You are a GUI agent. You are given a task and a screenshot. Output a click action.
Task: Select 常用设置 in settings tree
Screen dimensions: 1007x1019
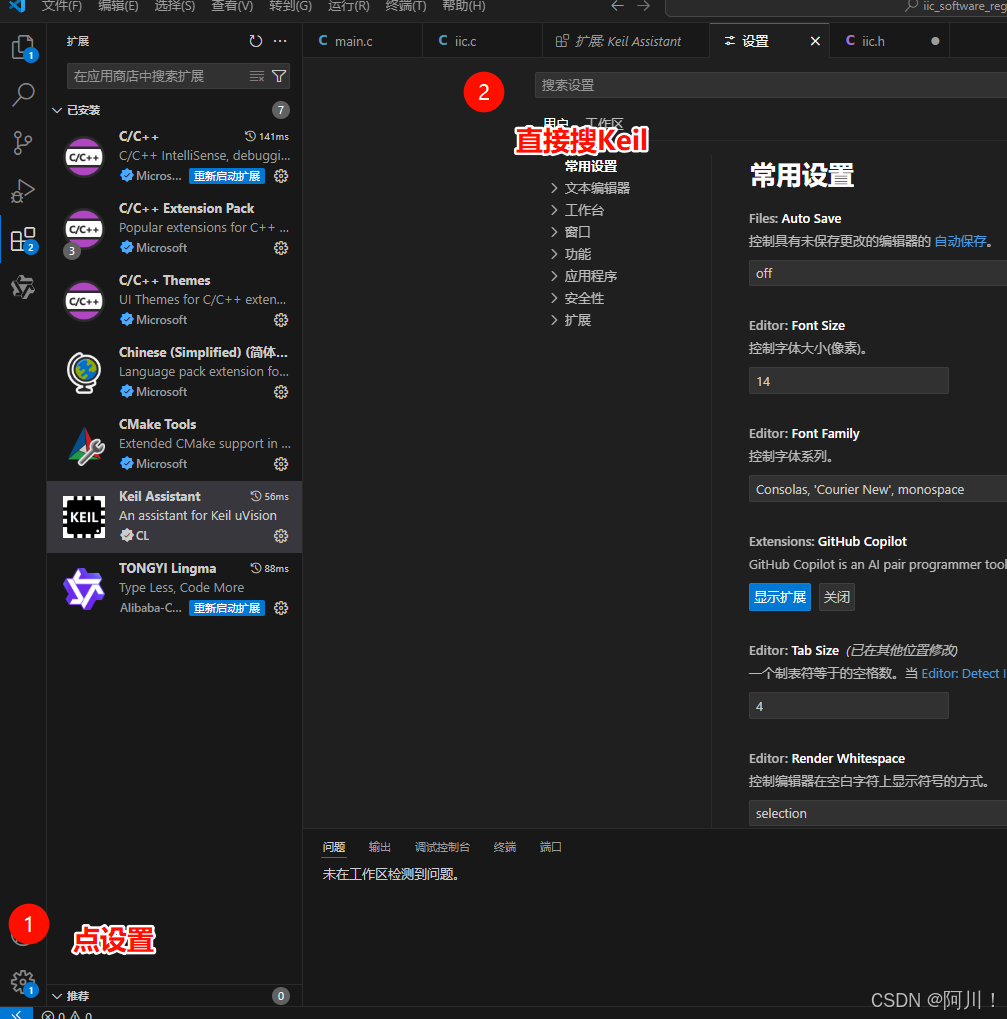[x=591, y=166]
